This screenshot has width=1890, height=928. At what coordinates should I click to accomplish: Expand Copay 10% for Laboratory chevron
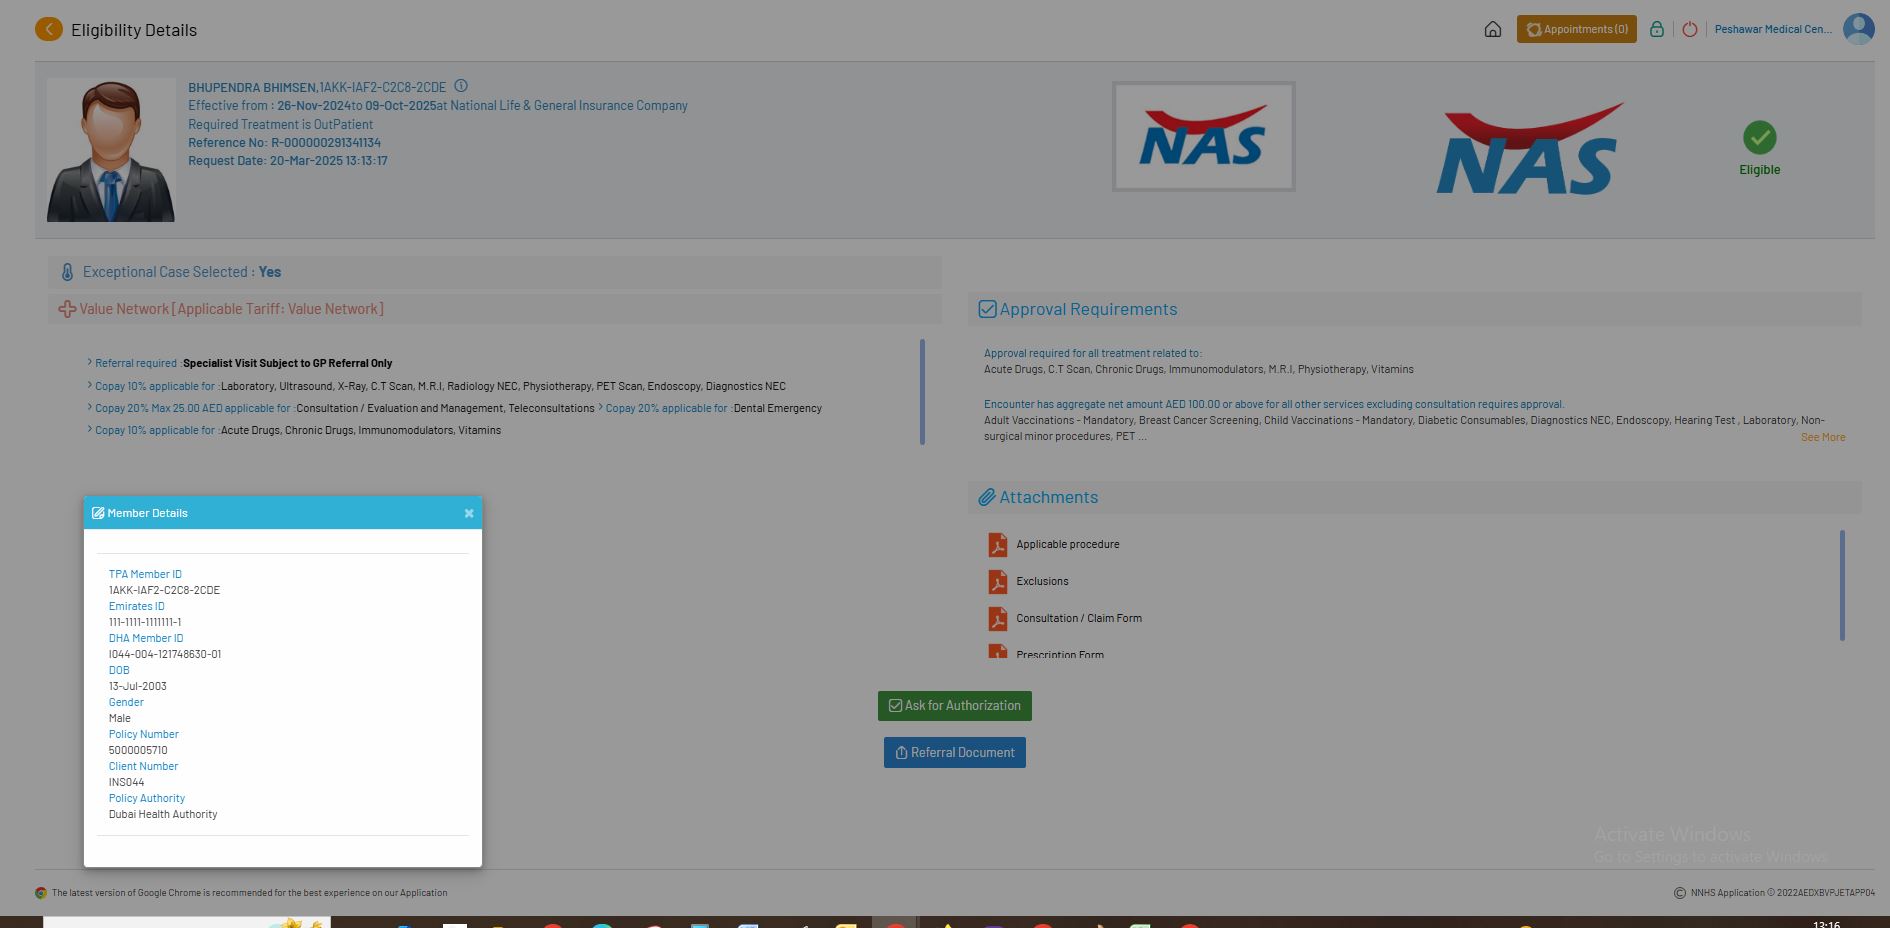tap(90, 386)
